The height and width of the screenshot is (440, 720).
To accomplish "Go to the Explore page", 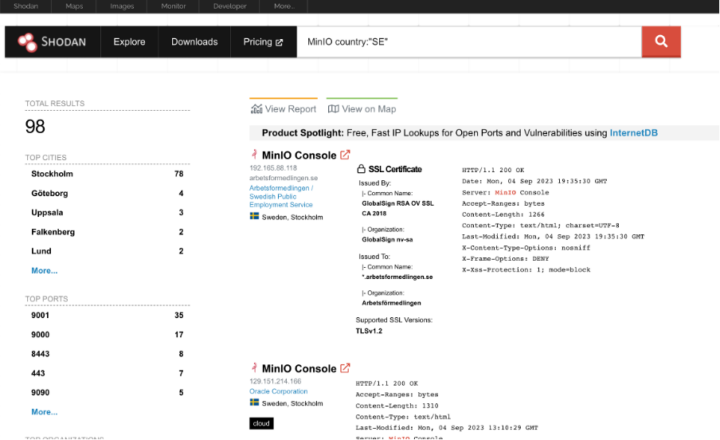I will tap(129, 42).
